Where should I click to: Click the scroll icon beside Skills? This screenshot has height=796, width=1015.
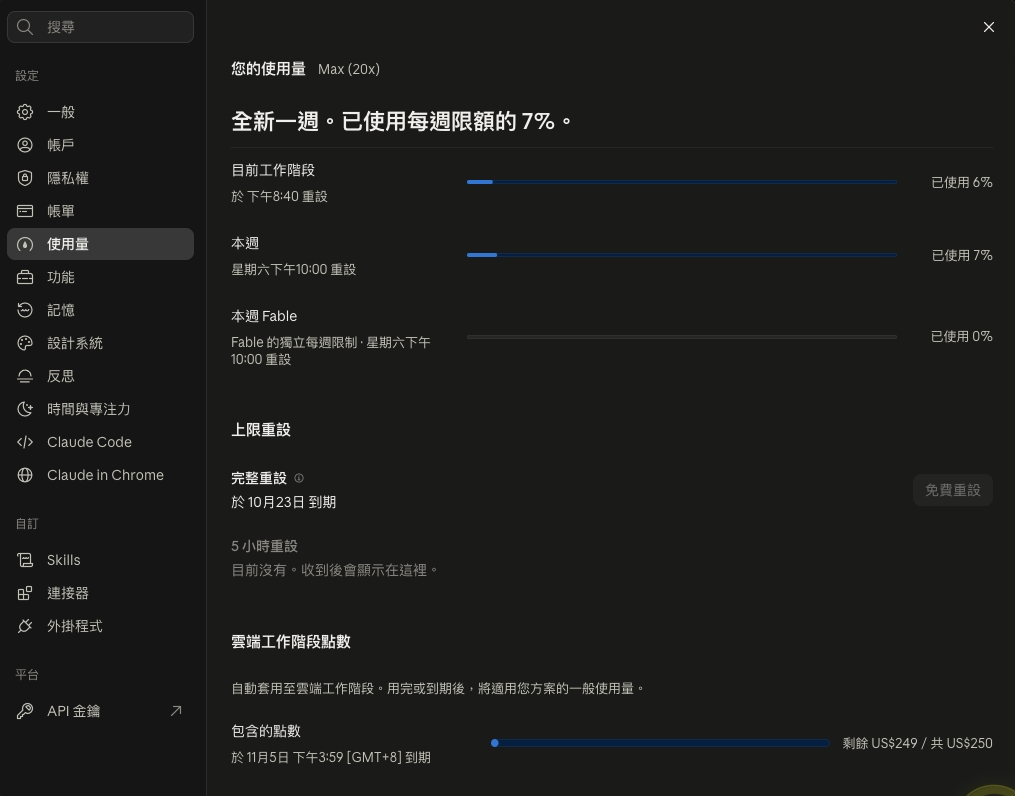[x=25, y=560]
